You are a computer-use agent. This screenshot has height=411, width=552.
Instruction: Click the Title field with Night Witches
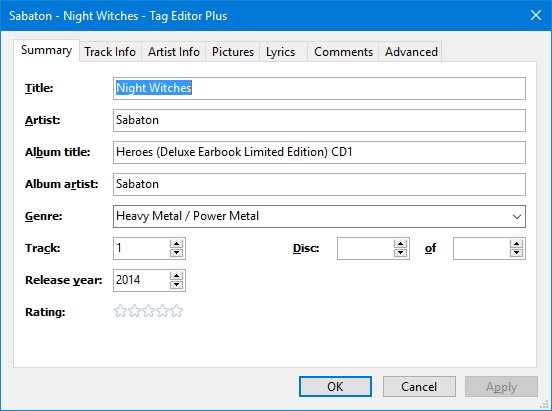pyautogui.click(x=319, y=88)
